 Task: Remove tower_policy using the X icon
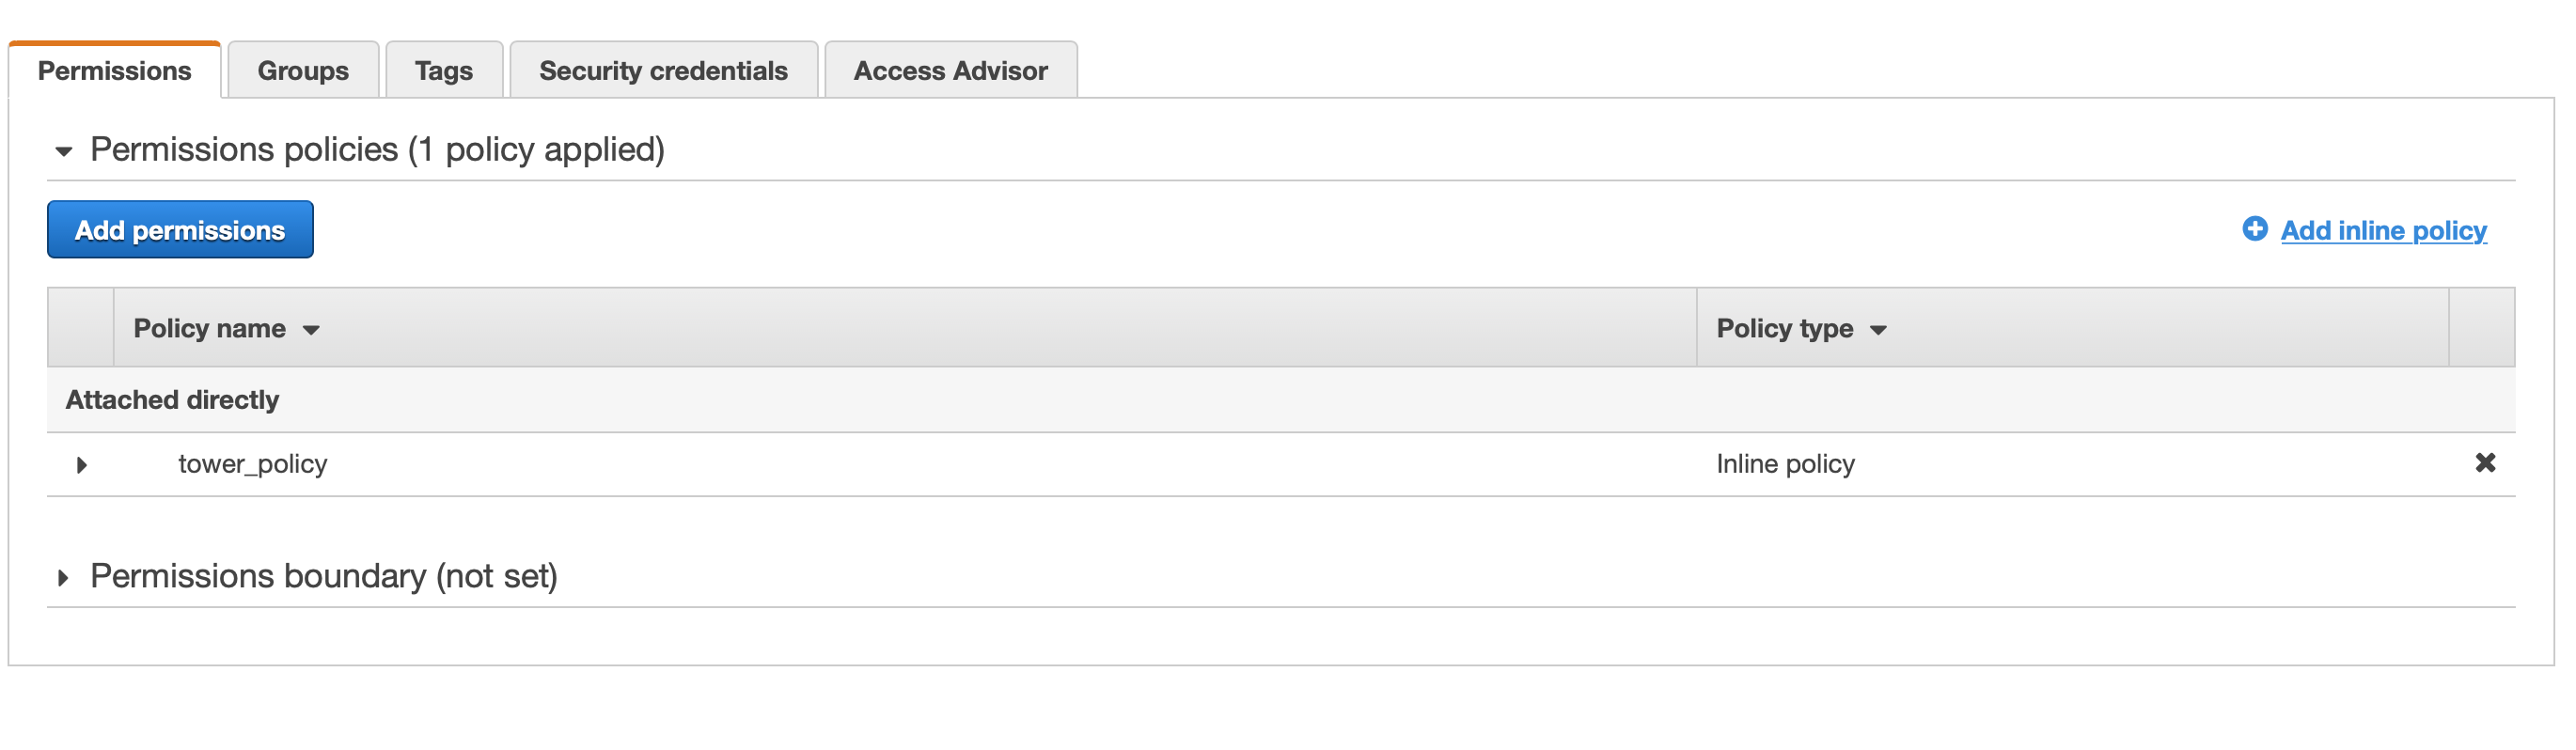coord(2484,463)
